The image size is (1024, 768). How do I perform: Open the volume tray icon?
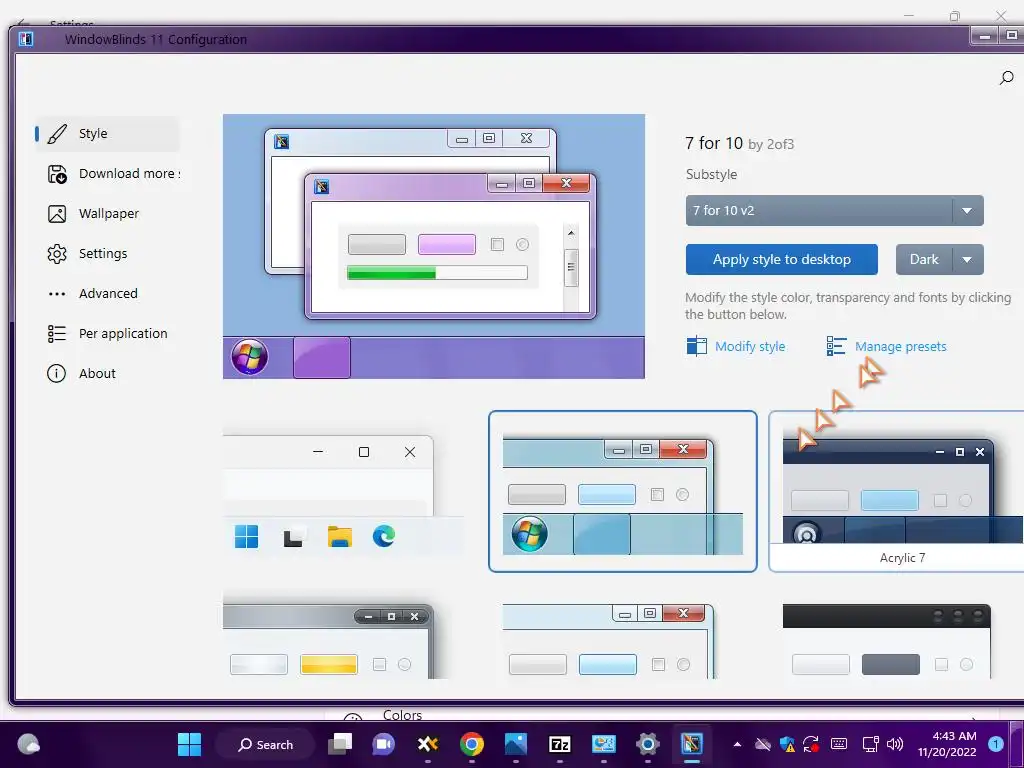coord(895,744)
